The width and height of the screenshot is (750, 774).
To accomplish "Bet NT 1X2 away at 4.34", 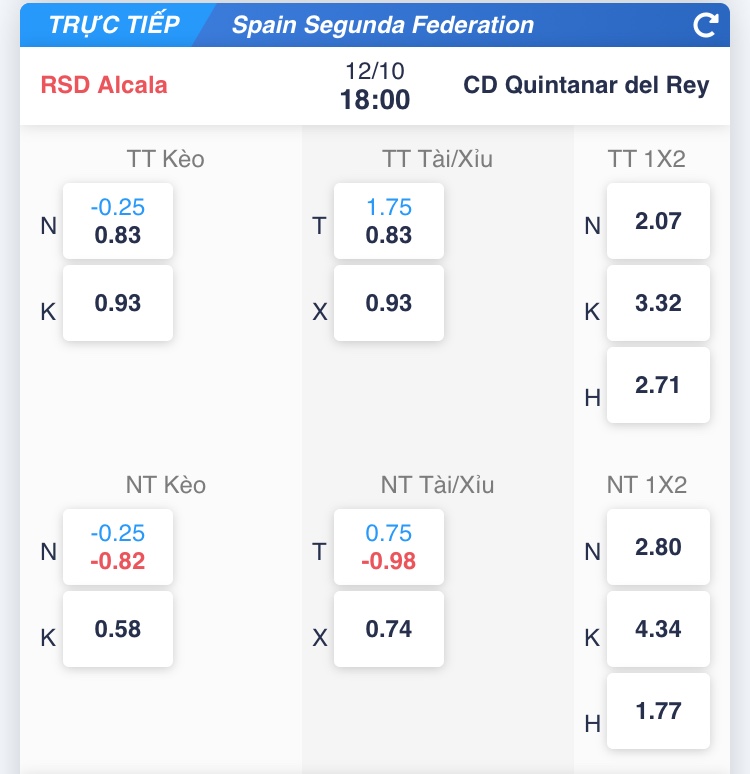I will pyautogui.click(x=658, y=629).
